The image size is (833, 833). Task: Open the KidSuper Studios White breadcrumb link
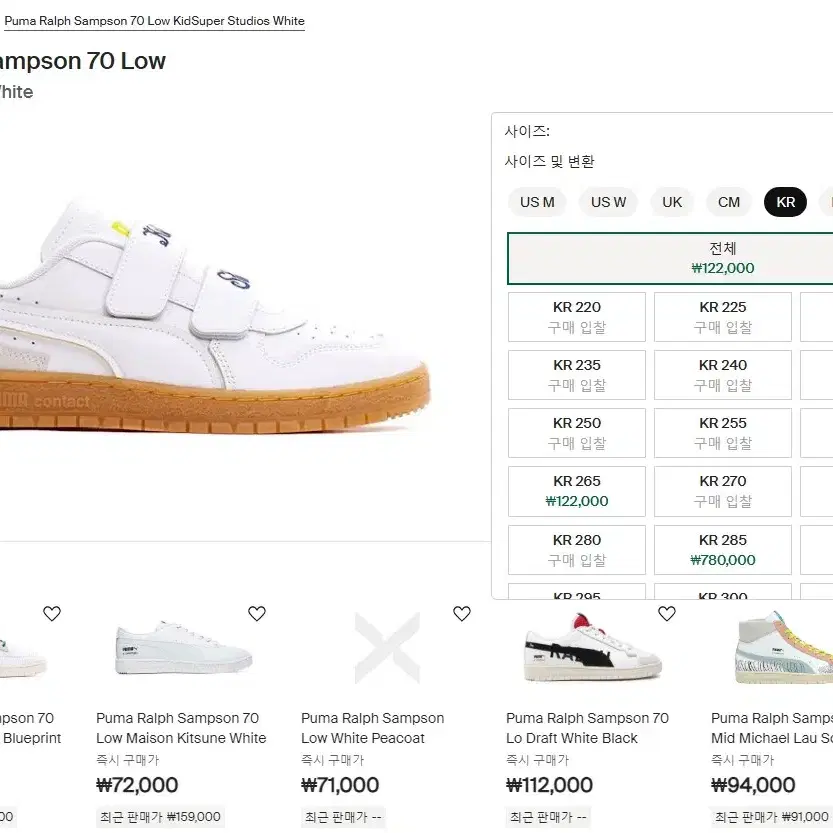coord(155,21)
